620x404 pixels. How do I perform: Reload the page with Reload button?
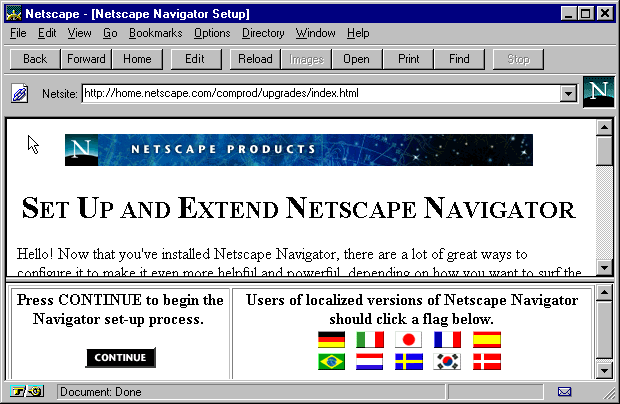coord(255,59)
